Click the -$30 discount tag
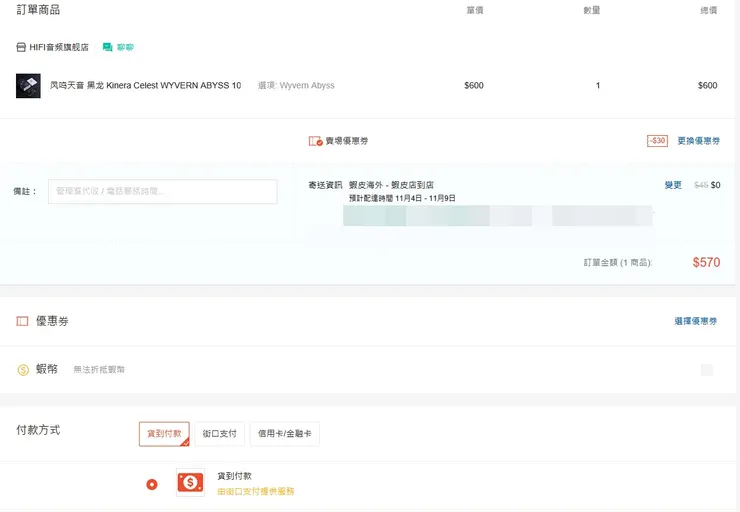Screen dimensions: 740x512 click(x=657, y=141)
